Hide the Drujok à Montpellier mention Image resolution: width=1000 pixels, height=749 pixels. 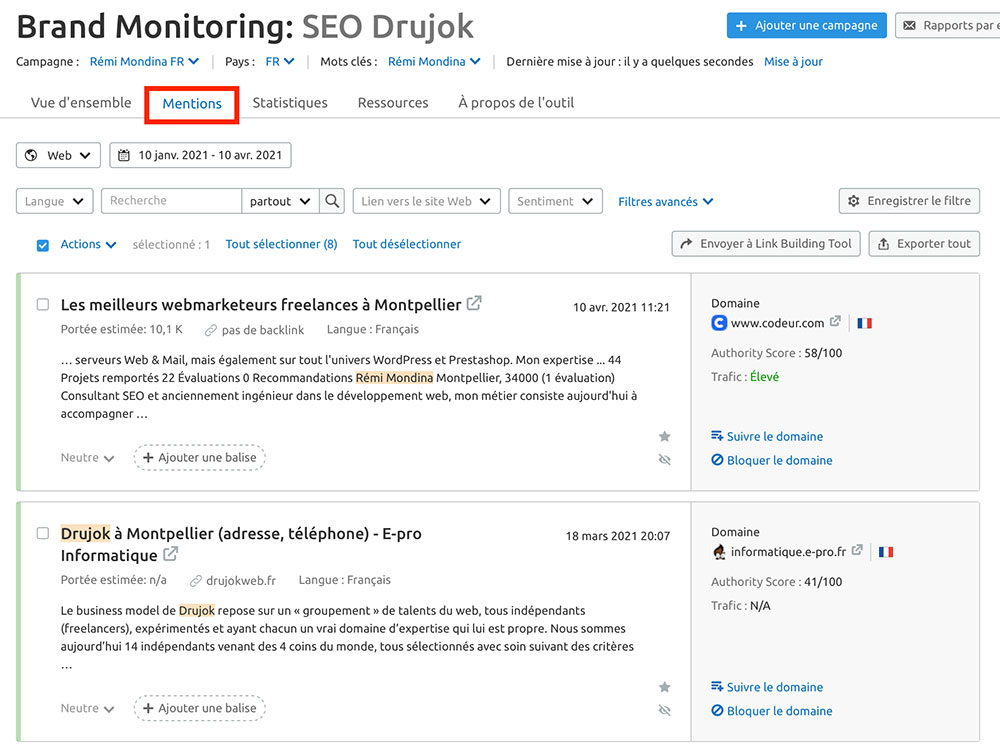click(x=665, y=711)
